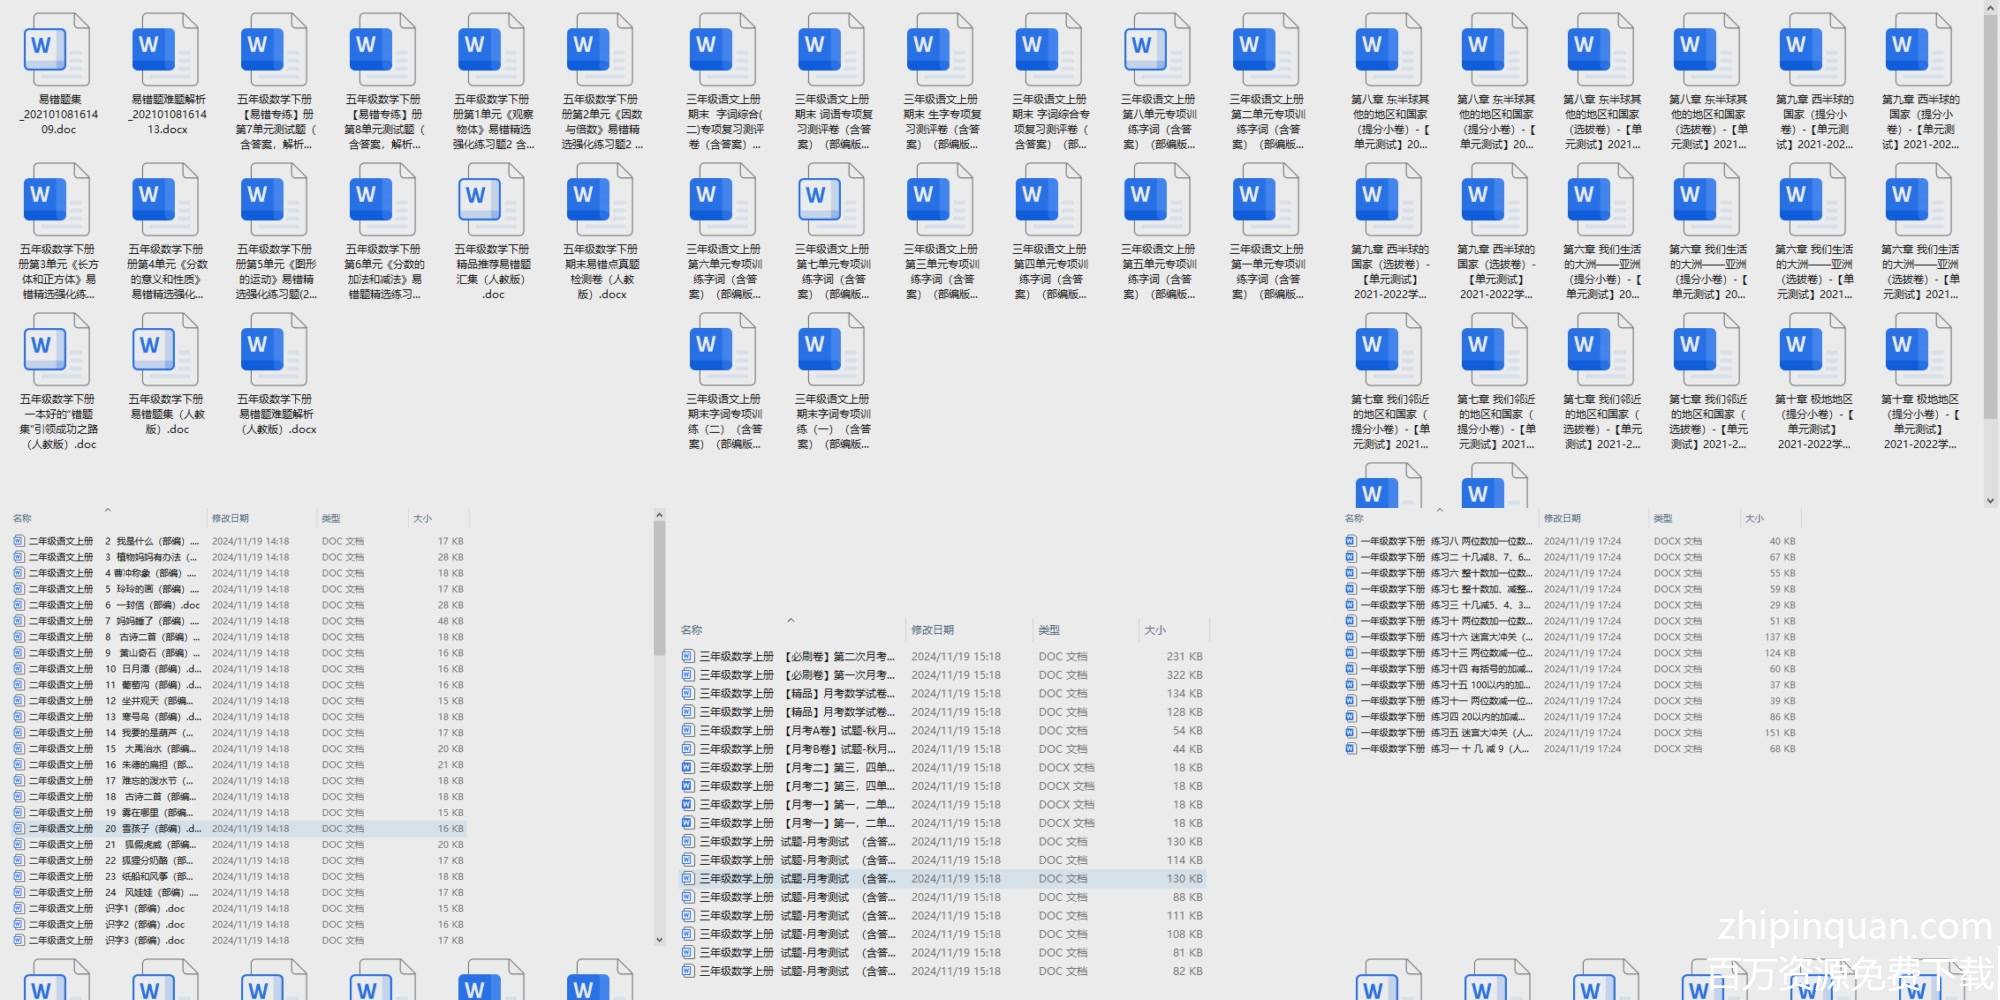Viewport: 2000px width, 1000px height.
Task: Click up arrow of 二年级语文 list scrollbar
Action: tap(659, 516)
